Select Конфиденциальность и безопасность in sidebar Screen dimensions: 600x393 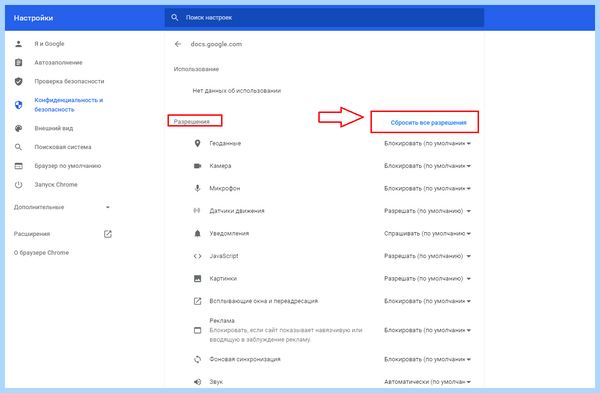(69, 105)
